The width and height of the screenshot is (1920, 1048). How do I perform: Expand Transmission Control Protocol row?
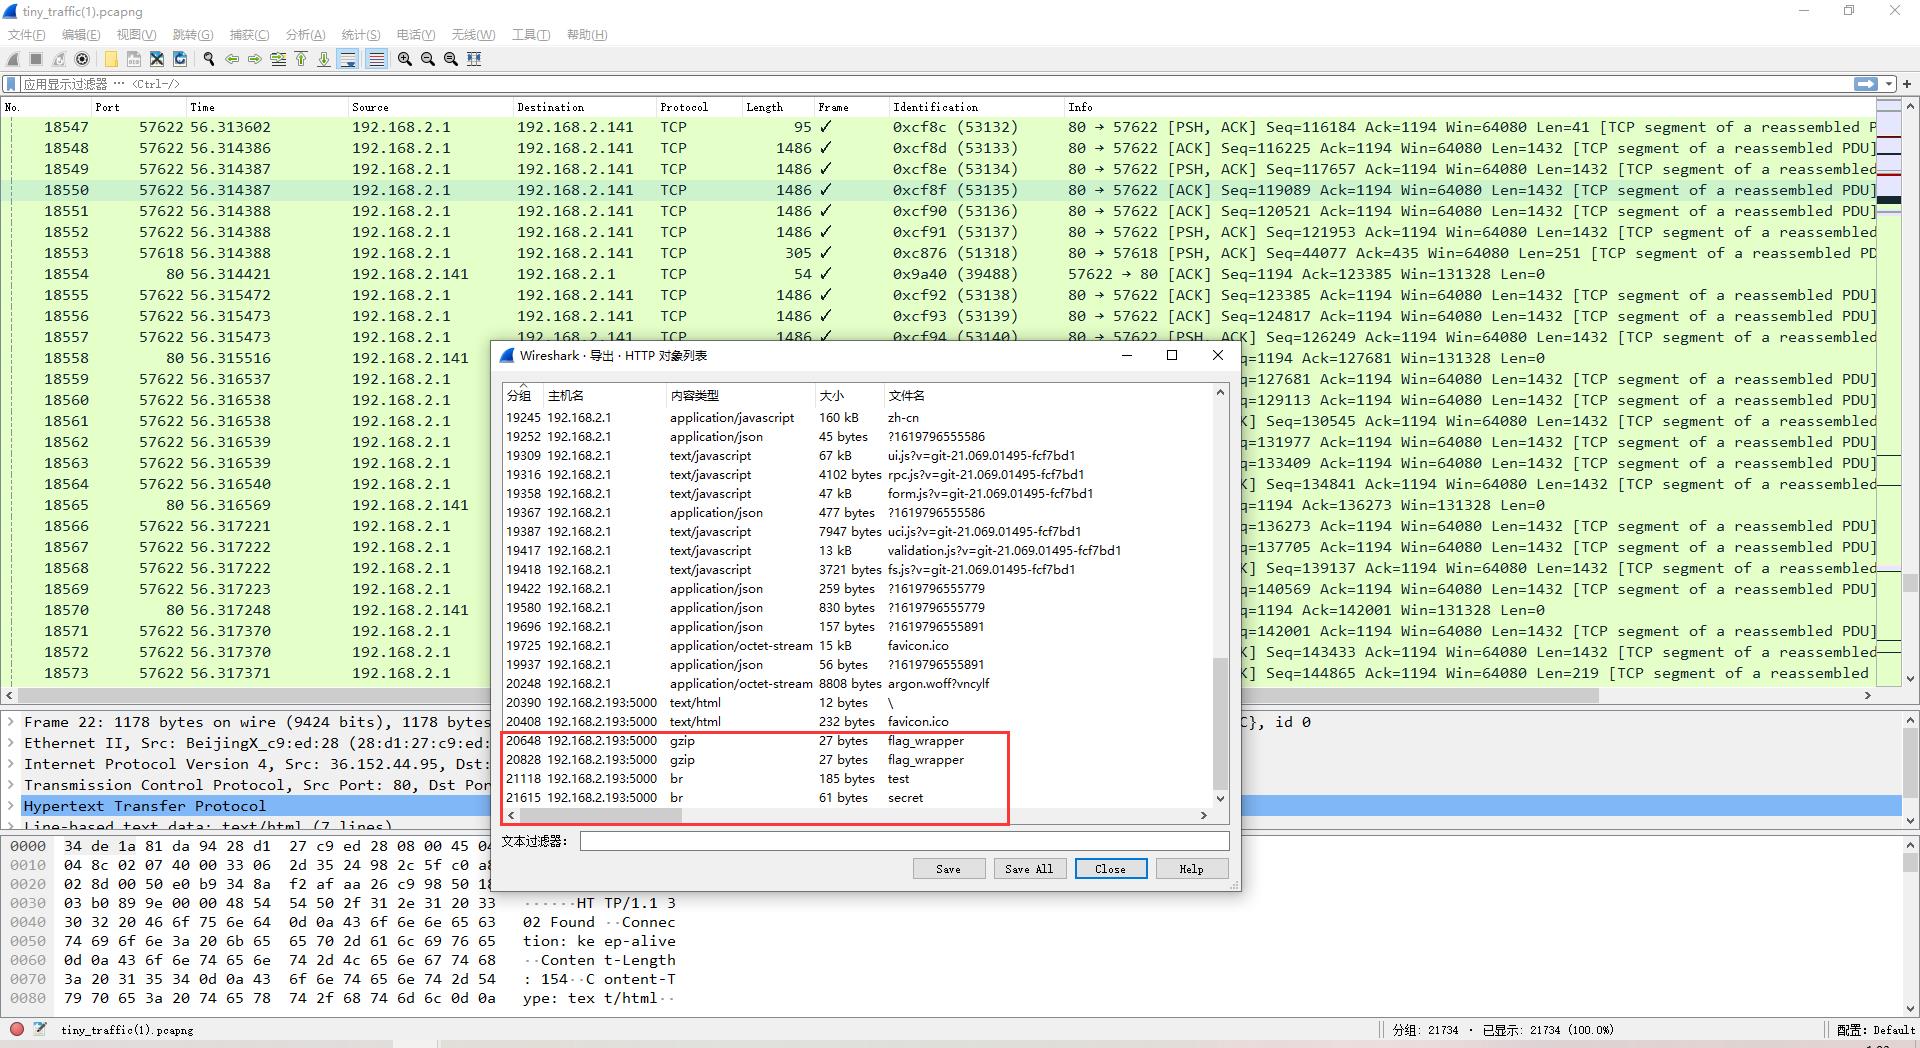click(12, 785)
